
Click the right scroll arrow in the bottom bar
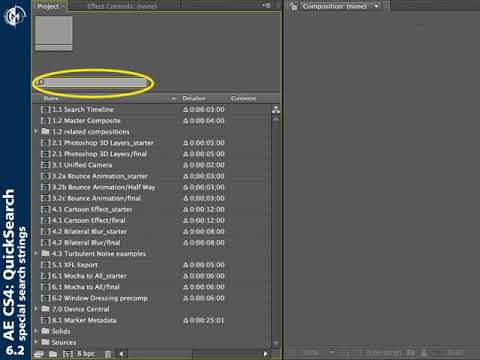266,354
